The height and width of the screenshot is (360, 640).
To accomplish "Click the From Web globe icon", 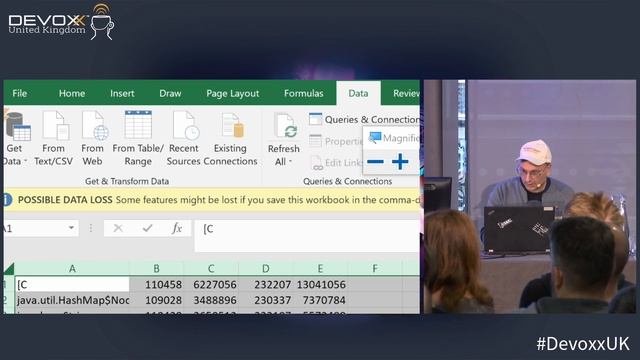I will click(x=95, y=125).
